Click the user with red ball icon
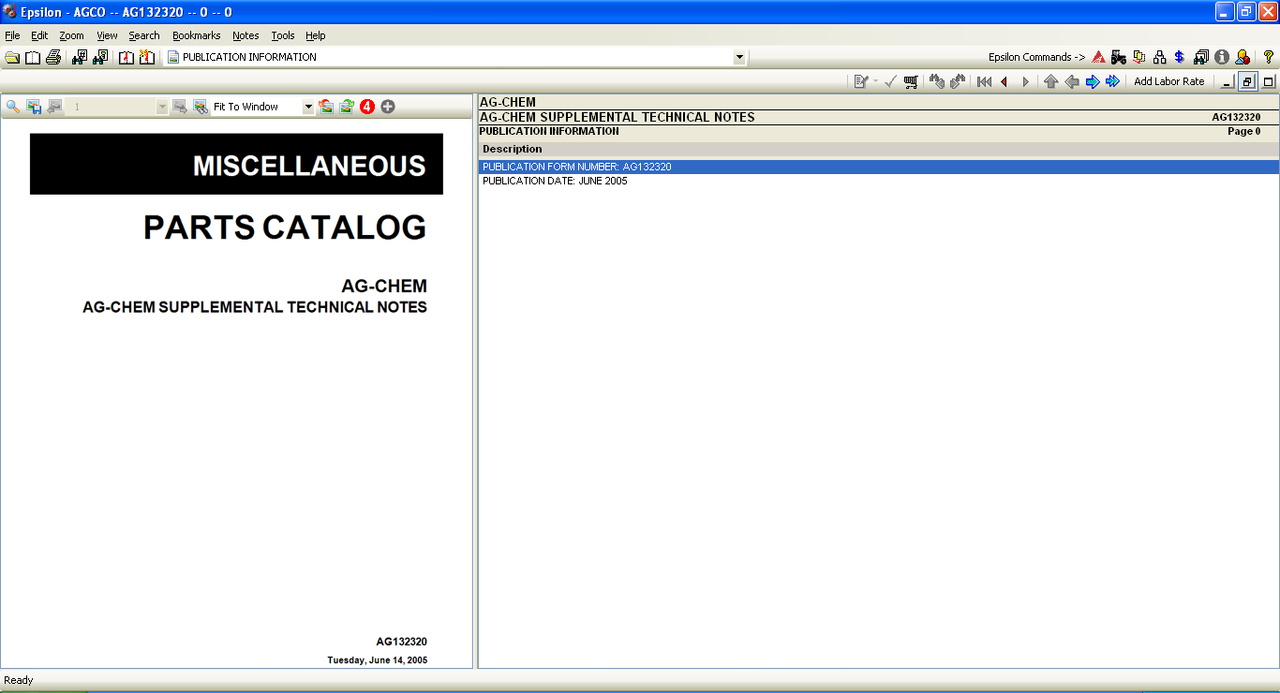 [1242, 57]
